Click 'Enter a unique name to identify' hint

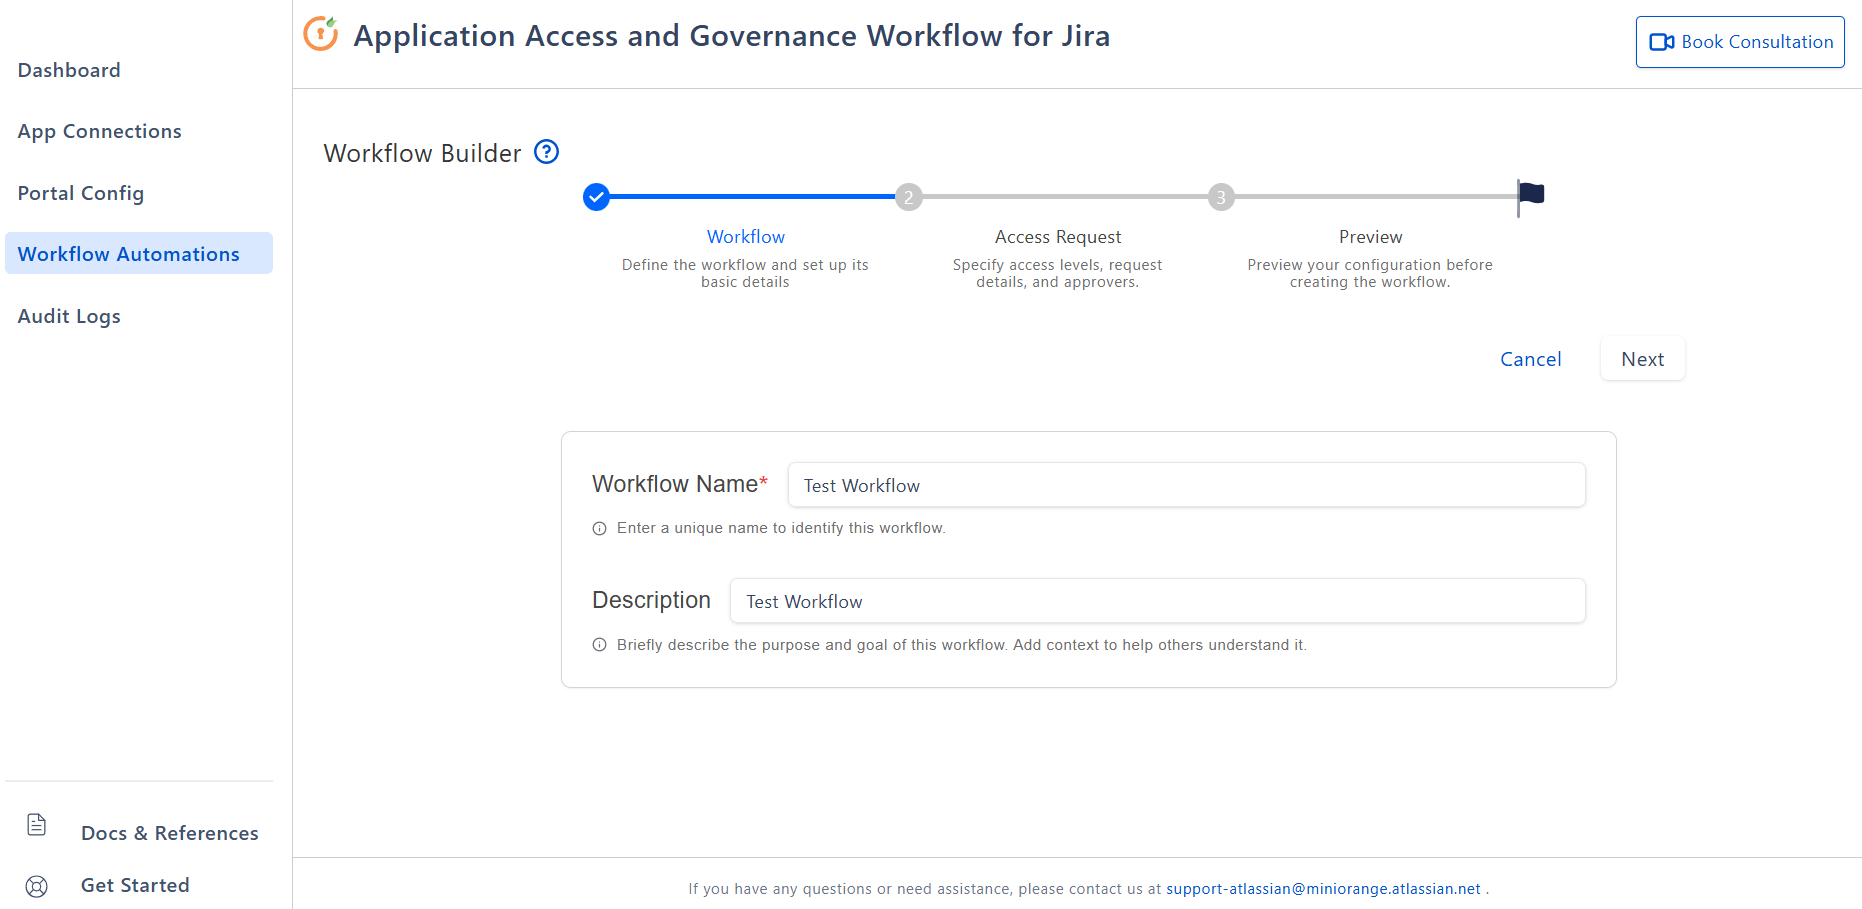click(x=781, y=528)
